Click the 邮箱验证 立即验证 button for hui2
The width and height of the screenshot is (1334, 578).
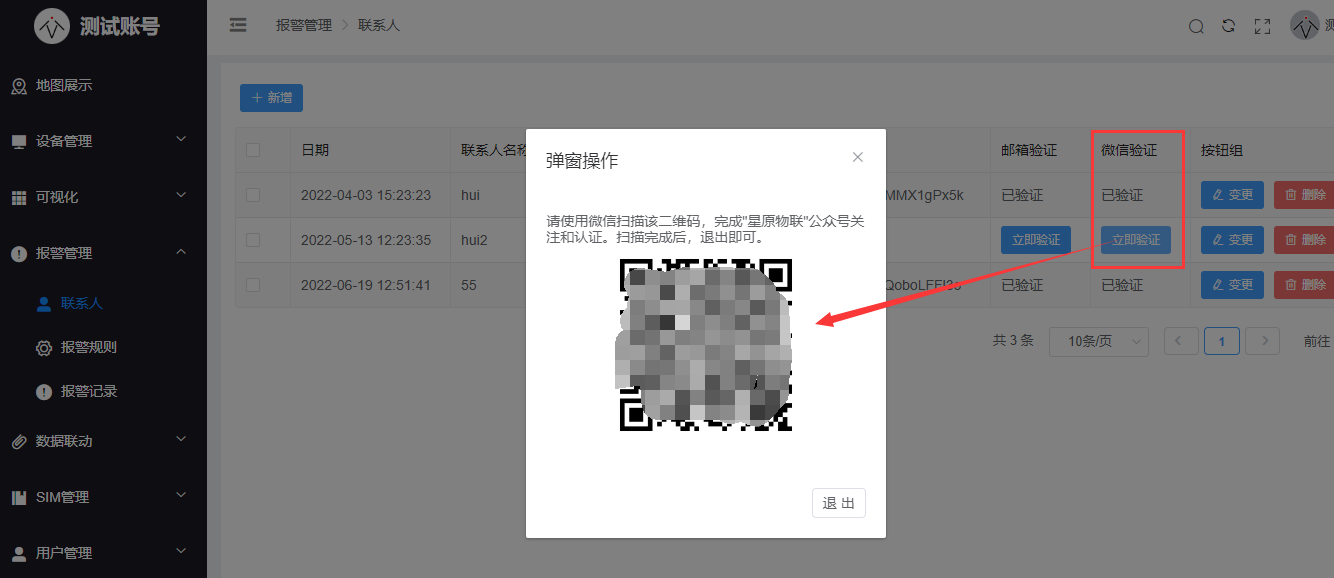click(x=1036, y=240)
